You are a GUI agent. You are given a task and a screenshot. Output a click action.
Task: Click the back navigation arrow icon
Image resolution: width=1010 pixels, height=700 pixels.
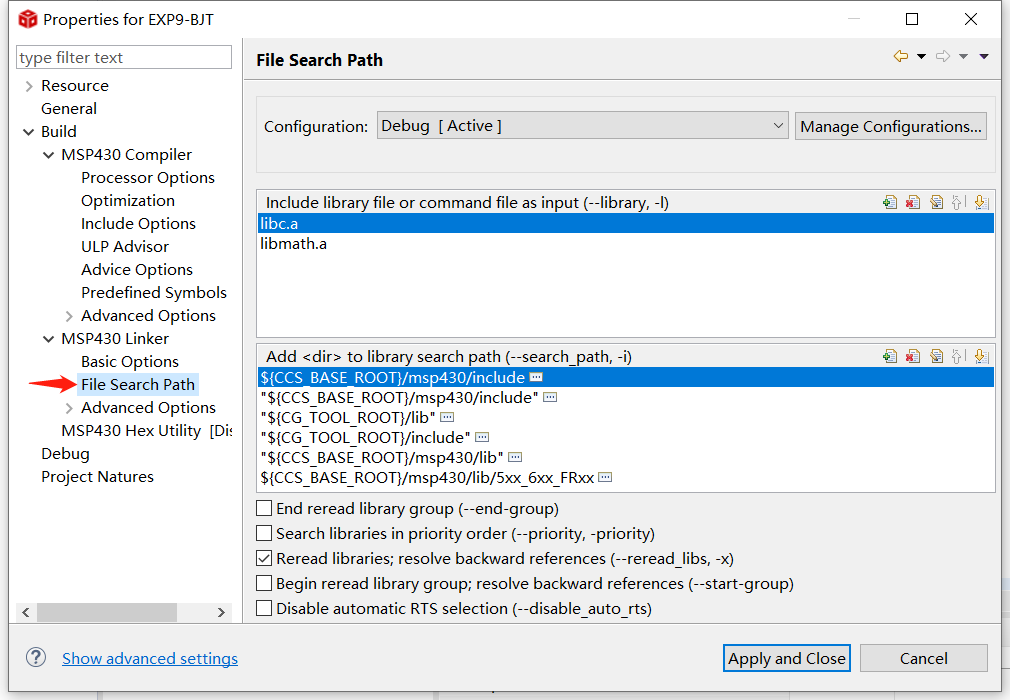pos(900,56)
